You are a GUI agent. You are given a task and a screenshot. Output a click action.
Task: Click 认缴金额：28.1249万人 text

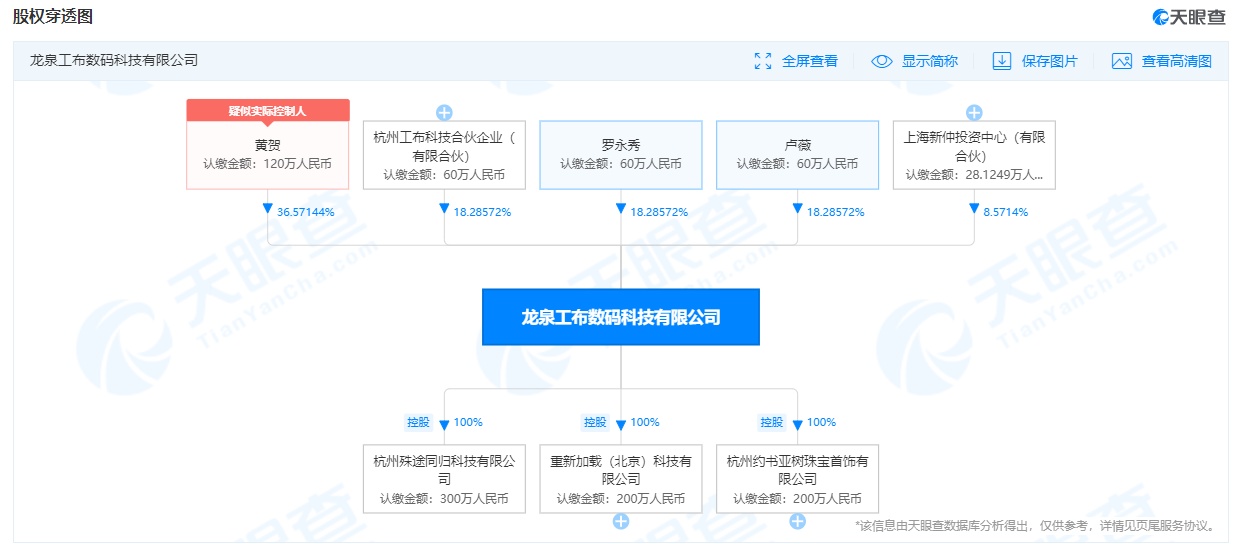point(974,174)
